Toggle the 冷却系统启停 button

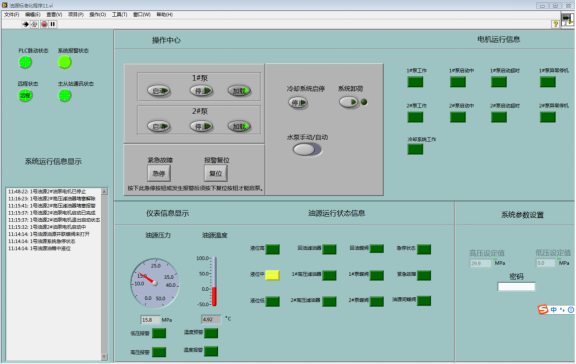pos(298,102)
